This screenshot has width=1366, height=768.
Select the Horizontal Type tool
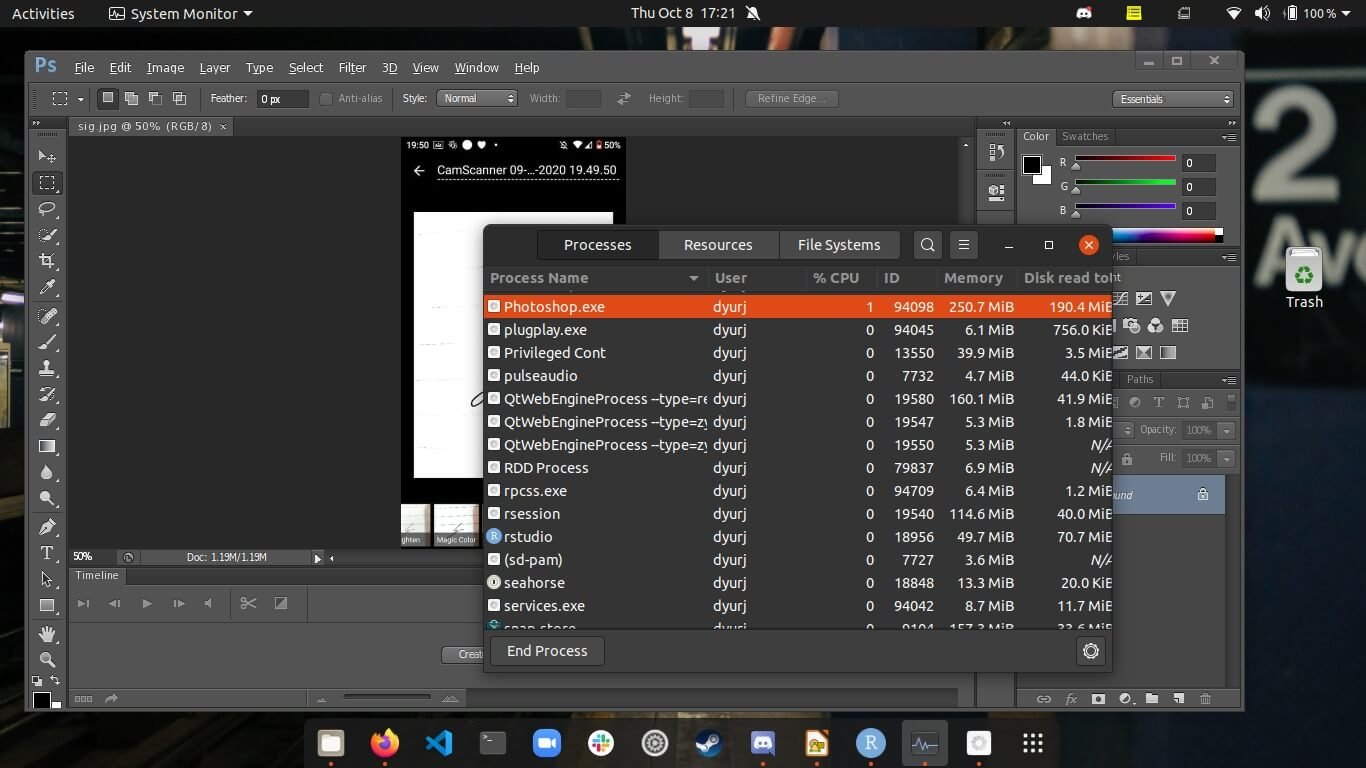(x=47, y=553)
